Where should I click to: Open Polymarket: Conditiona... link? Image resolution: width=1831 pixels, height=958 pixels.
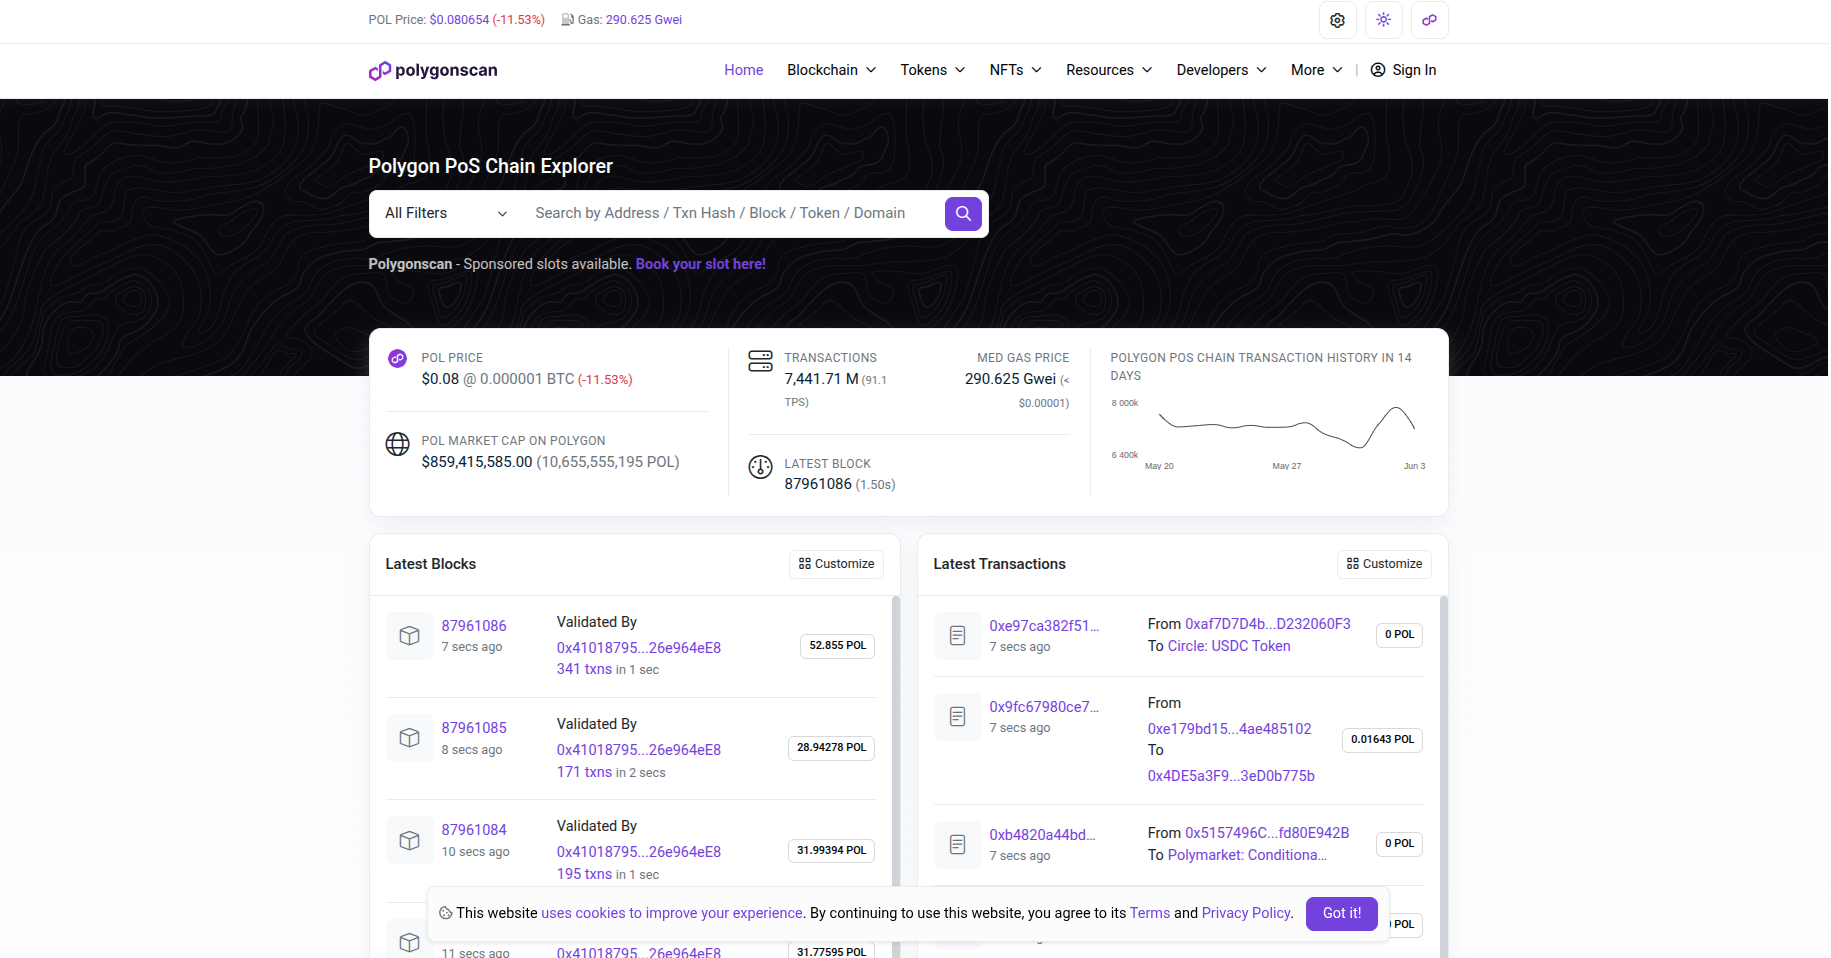tap(1247, 855)
